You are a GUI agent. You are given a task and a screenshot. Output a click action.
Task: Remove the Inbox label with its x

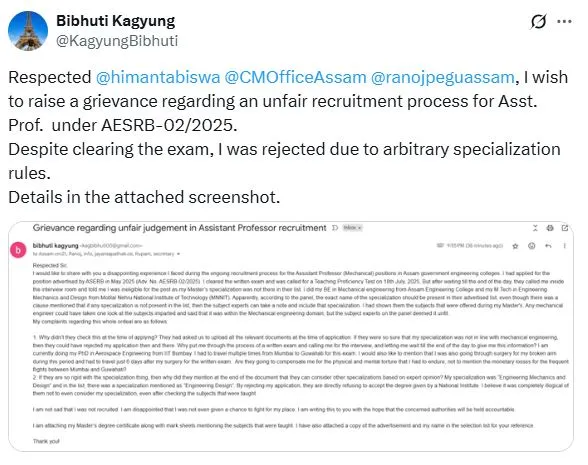(359, 228)
